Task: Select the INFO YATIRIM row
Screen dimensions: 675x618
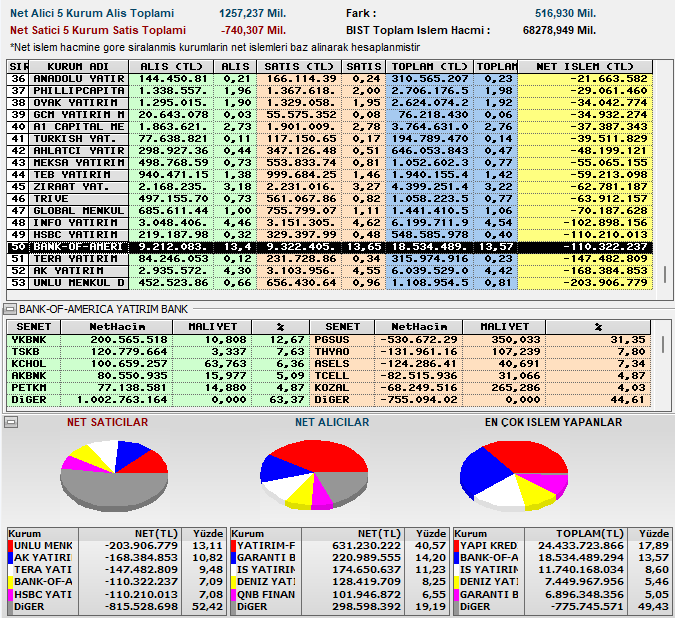Action: pyautogui.click(x=330, y=223)
